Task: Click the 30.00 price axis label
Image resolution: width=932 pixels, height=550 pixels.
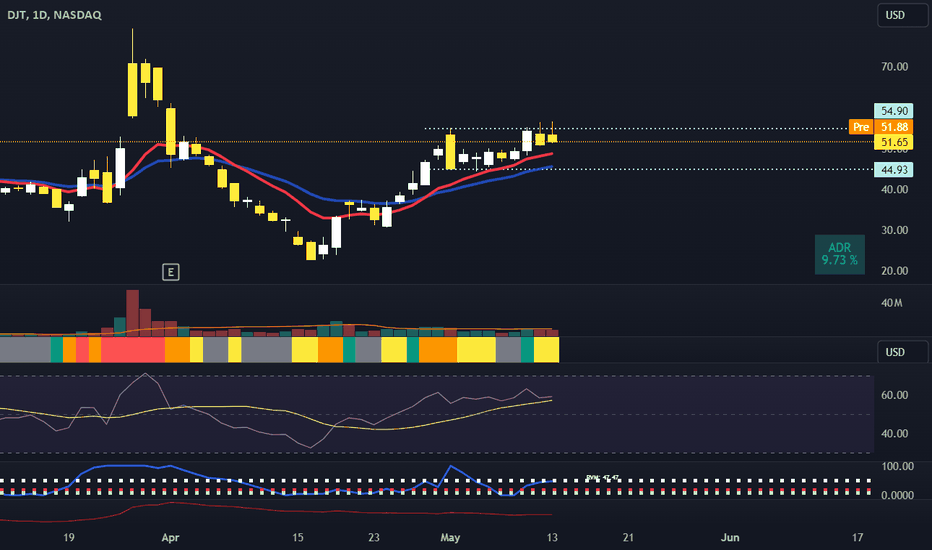Action: tap(895, 230)
